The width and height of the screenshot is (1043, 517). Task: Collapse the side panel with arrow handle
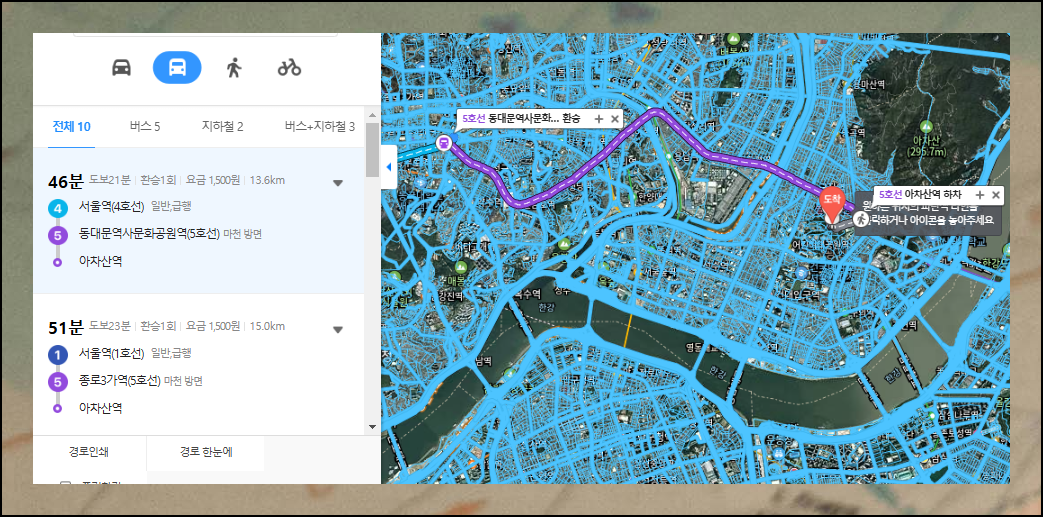[x=389, y=167]
